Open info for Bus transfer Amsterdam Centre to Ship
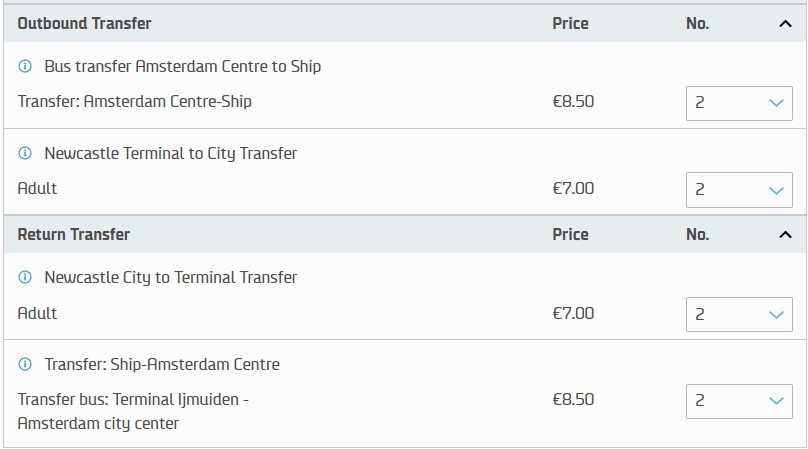Screen dimensions: 808x449 pyautogui.click(x=25, y=66)
